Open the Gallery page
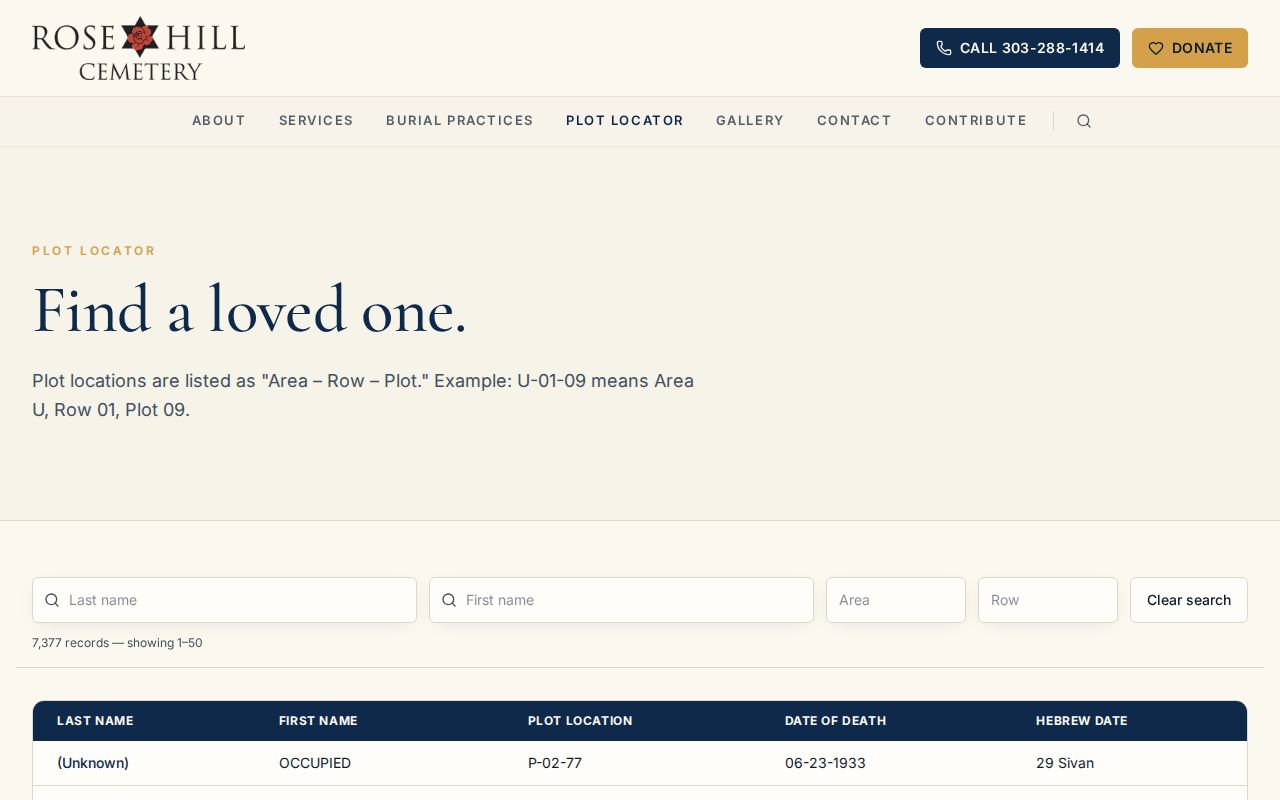The width and height of the screenshot is (1280, 800). pyautogui.click(x=750, y=120)
